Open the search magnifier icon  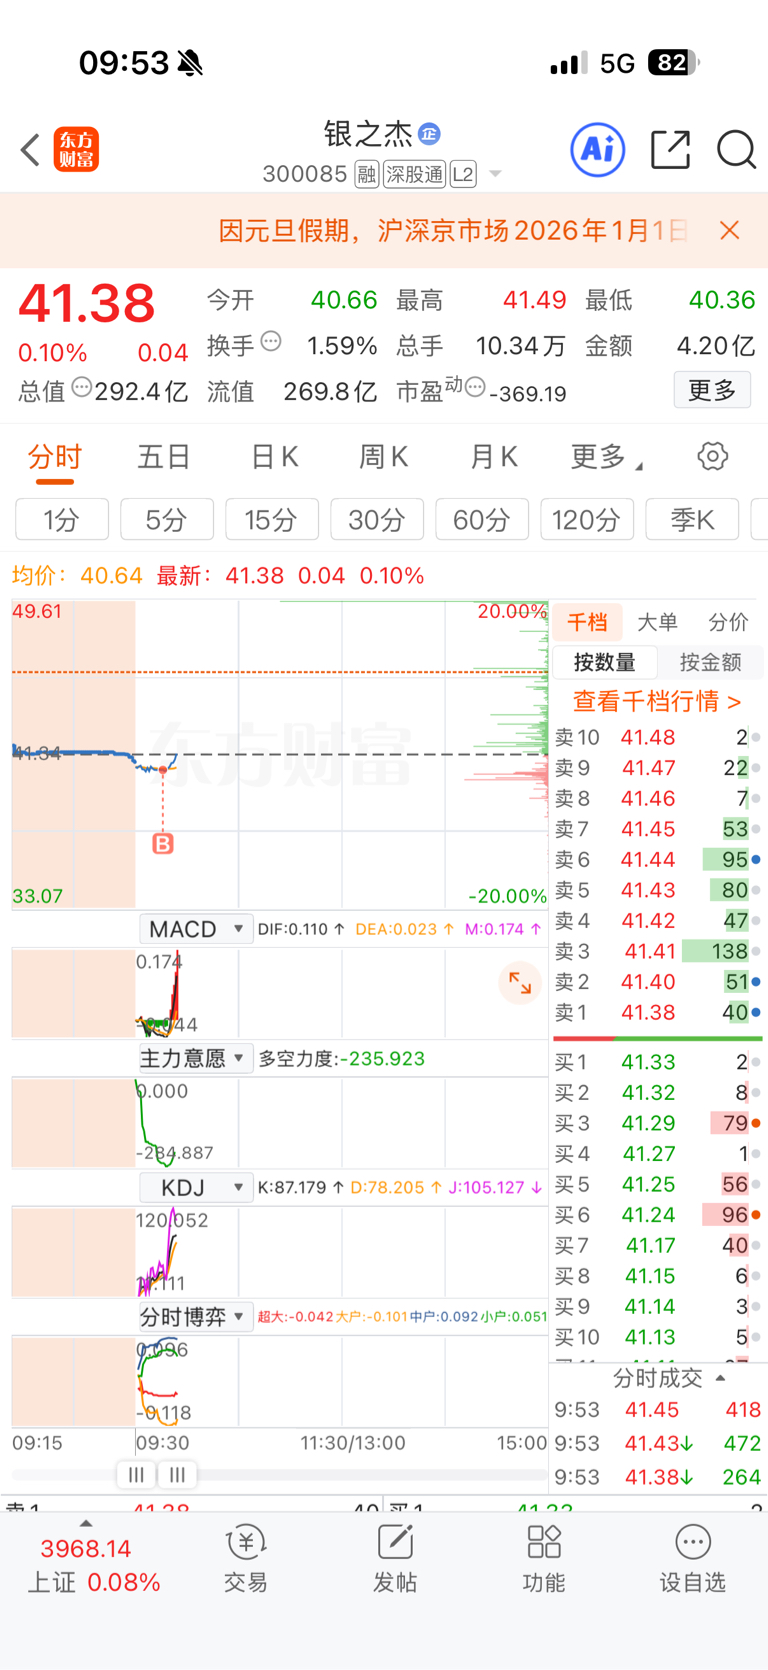736,150
